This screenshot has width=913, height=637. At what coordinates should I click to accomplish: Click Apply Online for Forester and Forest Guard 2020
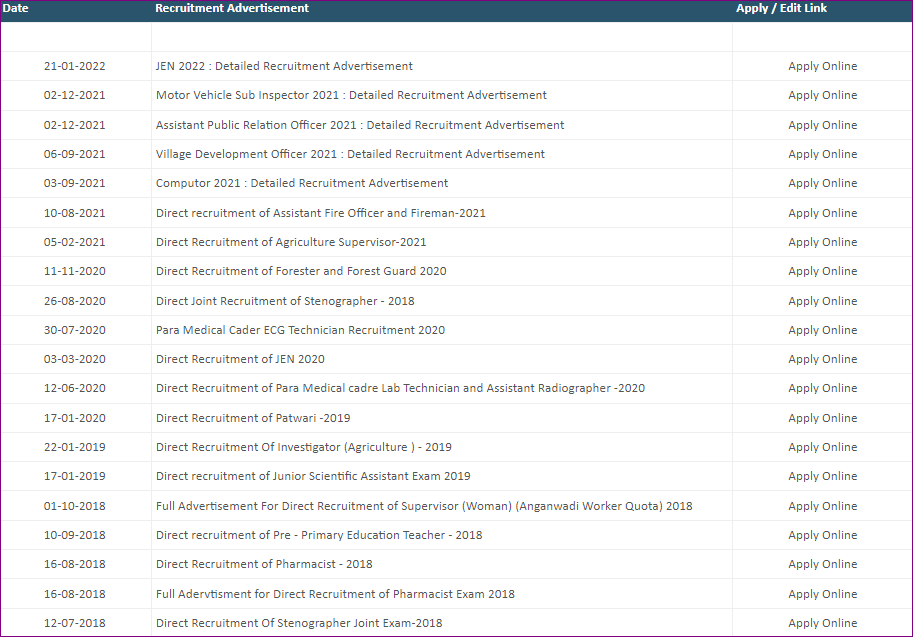coord(822,271)
